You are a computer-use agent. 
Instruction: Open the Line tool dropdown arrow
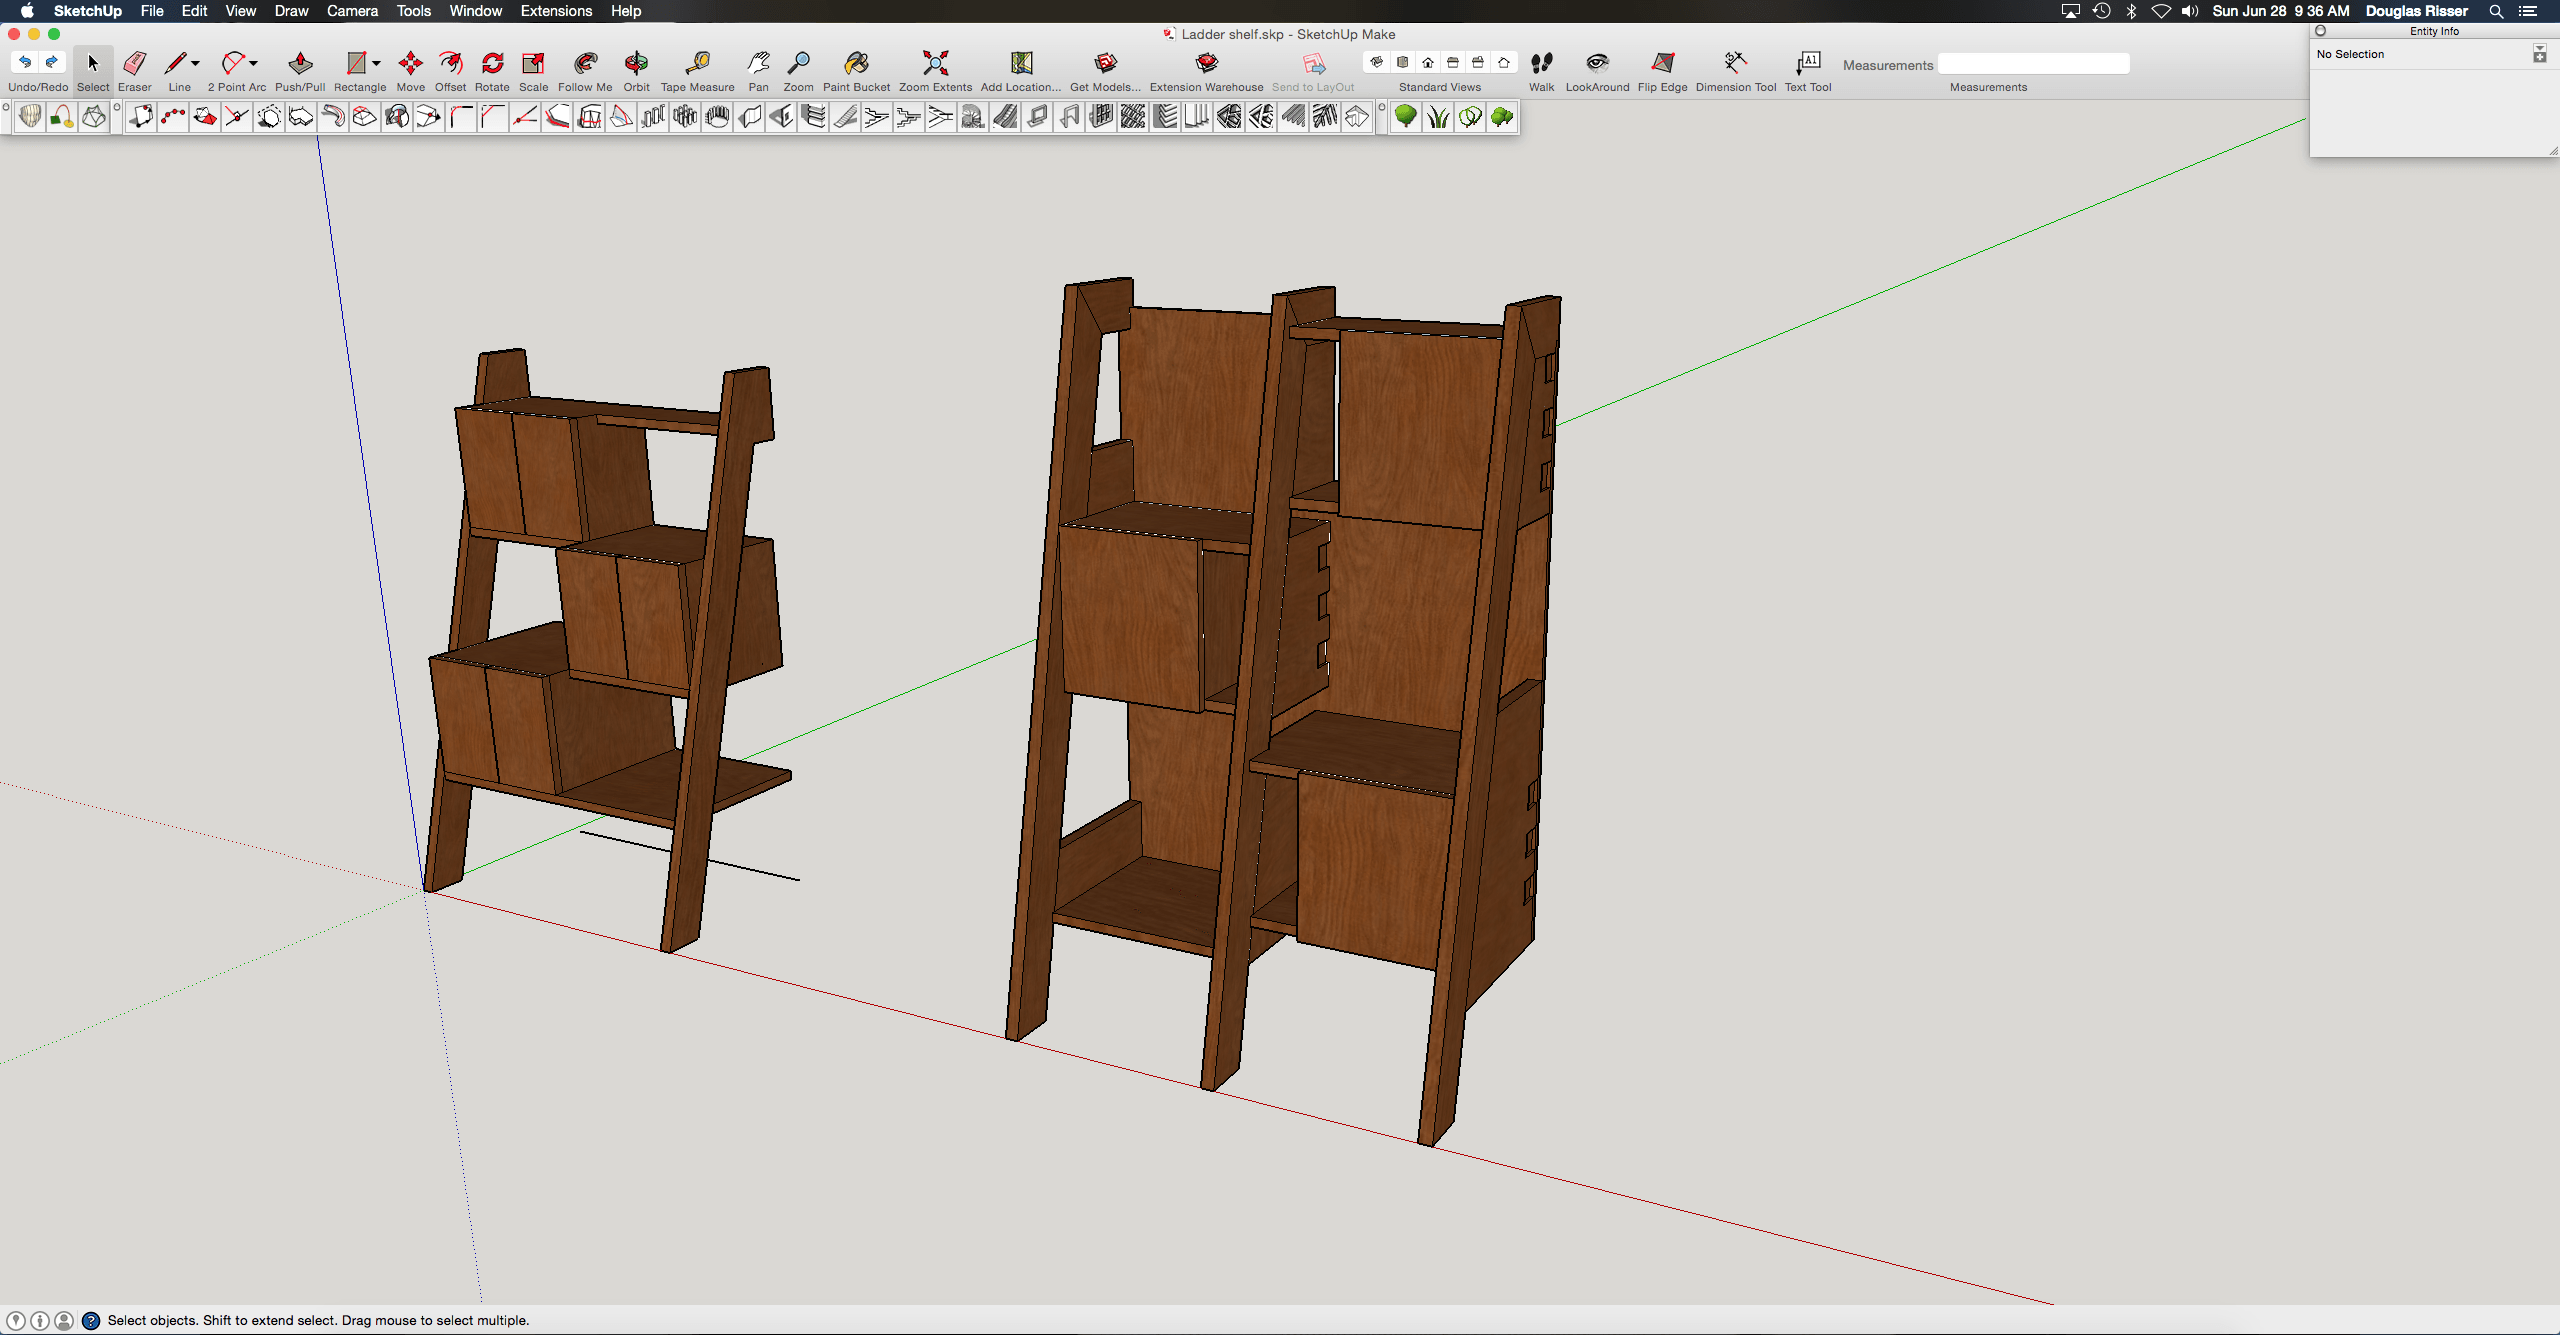coord(195,63)
